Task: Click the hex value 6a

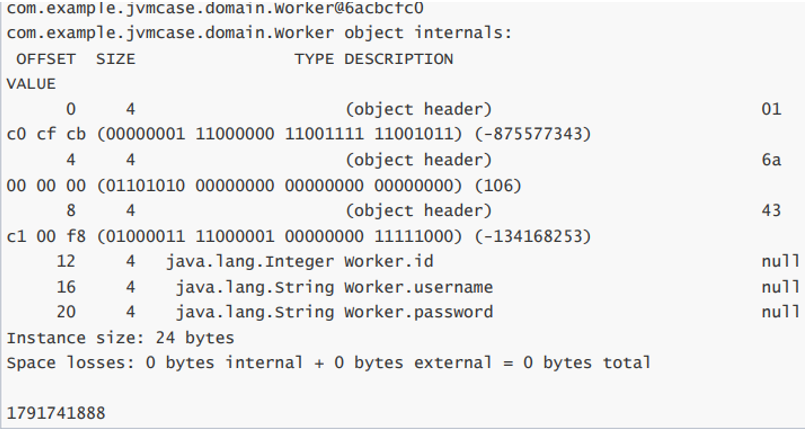Action: coord(770,160)
